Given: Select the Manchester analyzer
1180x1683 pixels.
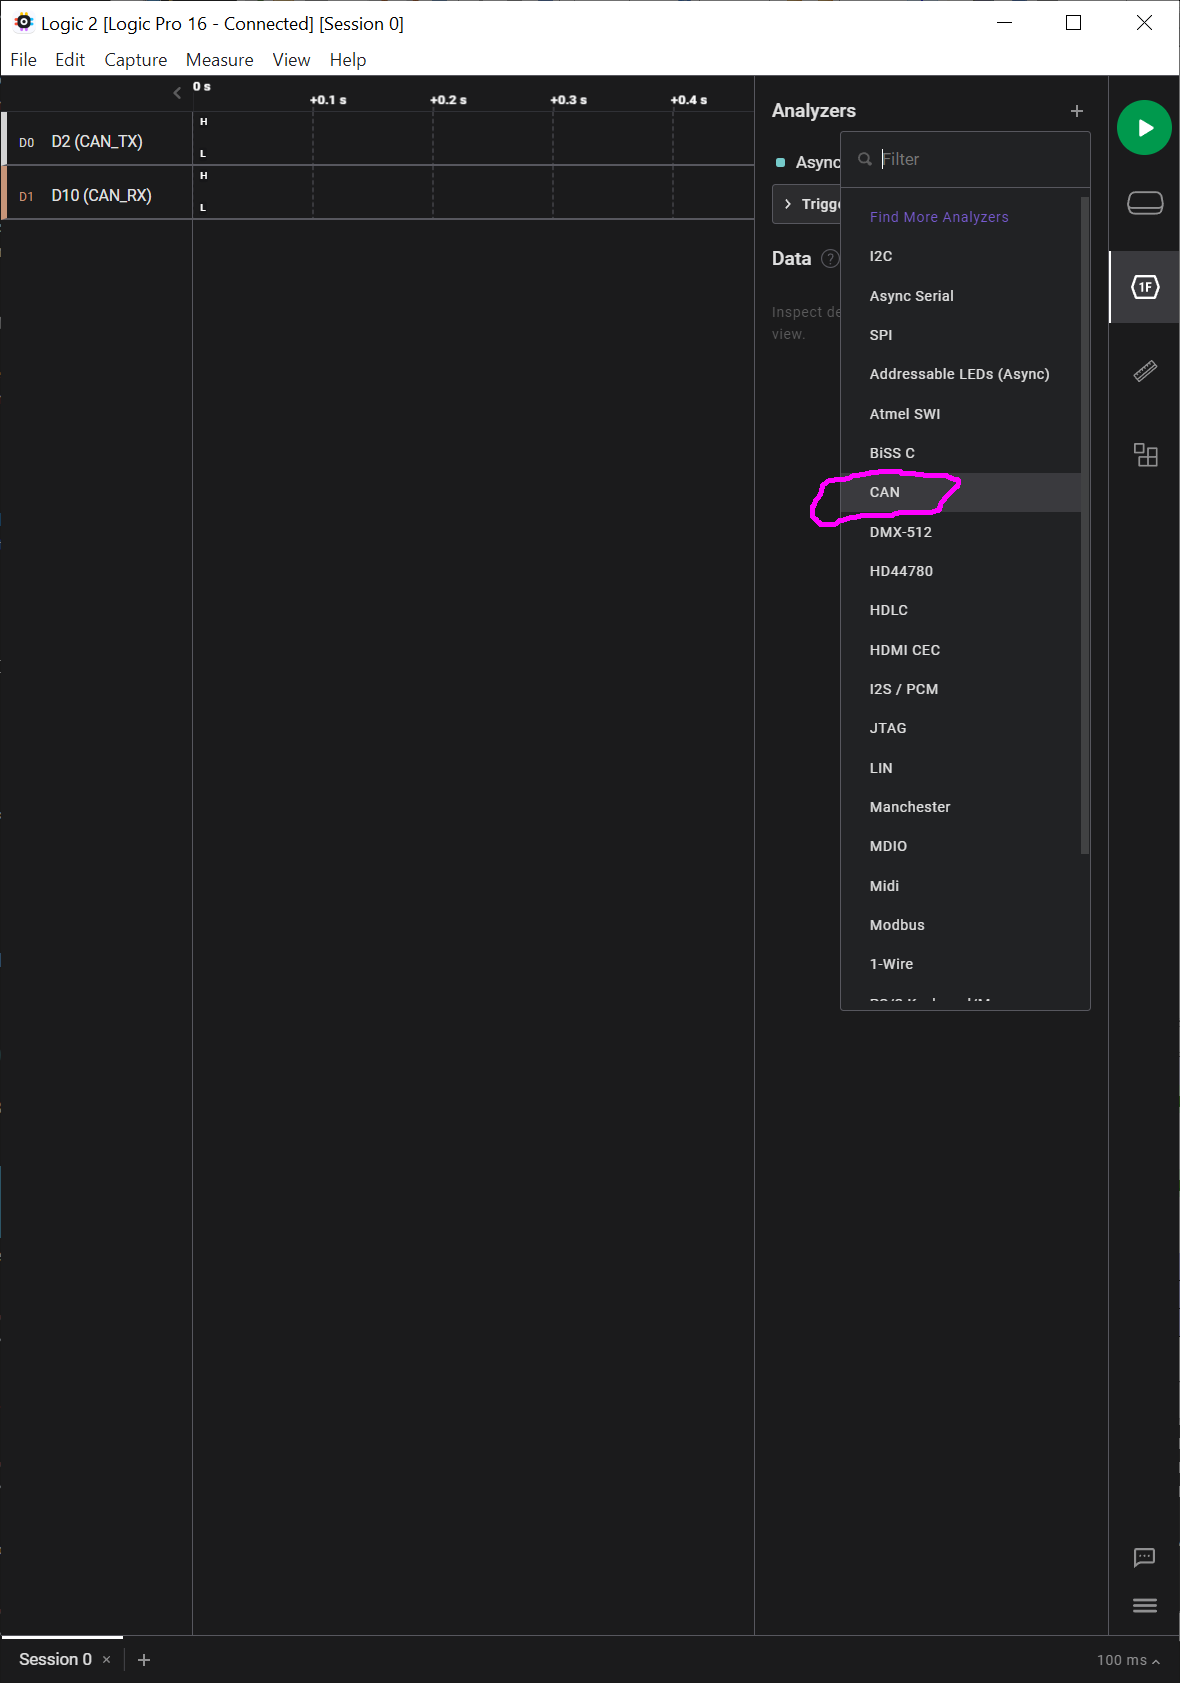Looking at the screenshot, I should 961,807.
